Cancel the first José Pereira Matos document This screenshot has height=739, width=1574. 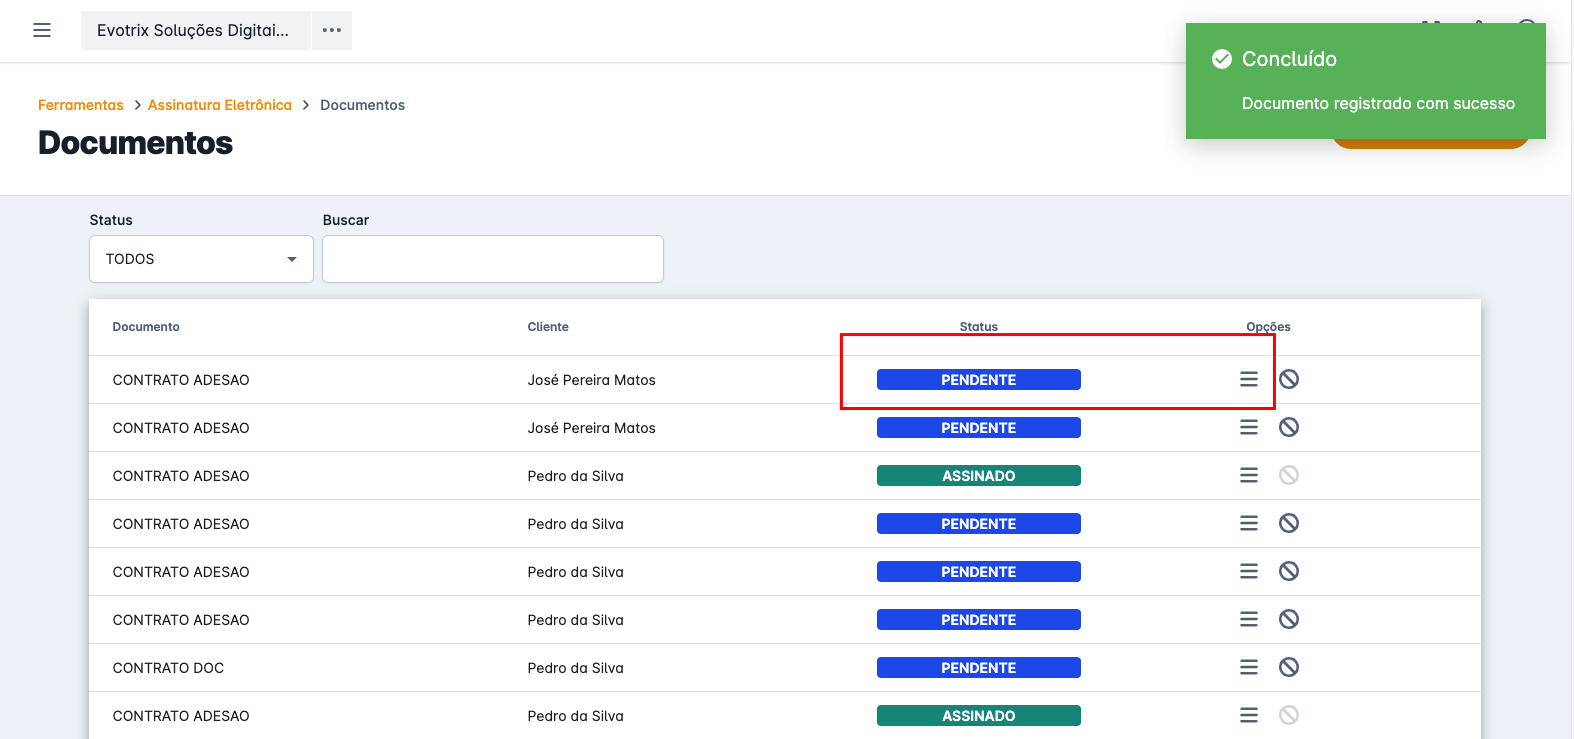(x=1289, y=380)
